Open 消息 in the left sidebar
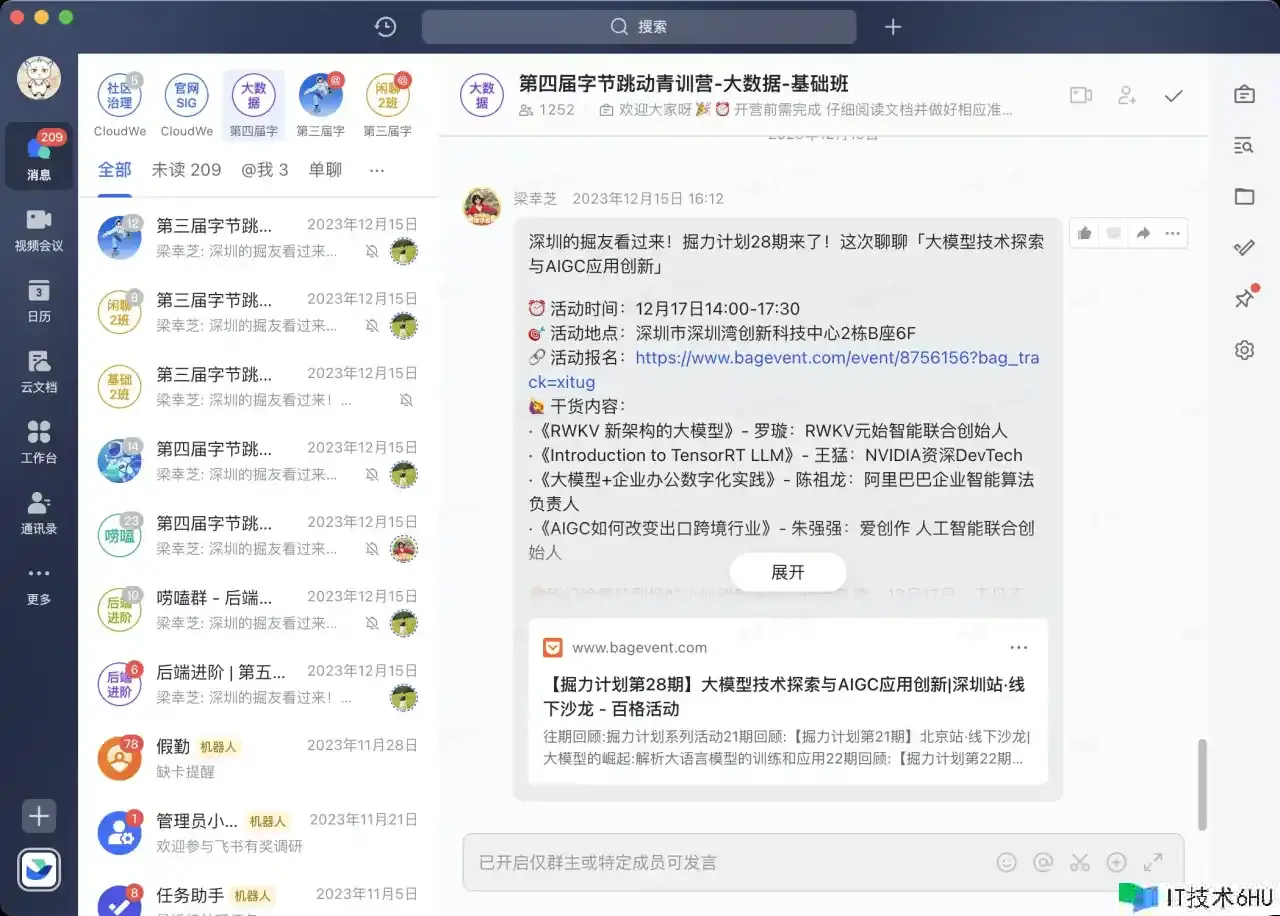 pyautogui.click(x=38, y=156)
